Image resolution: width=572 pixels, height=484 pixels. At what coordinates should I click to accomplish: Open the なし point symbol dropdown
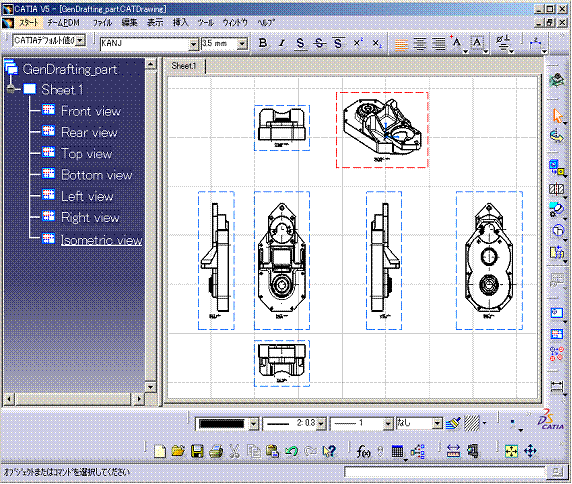coord(437,424)
